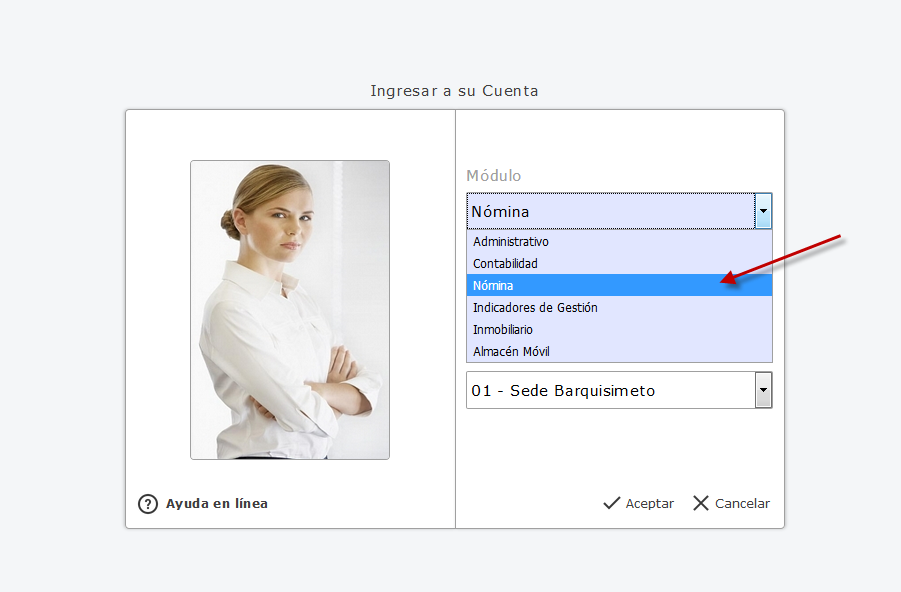Click the Módulo field label

(494, 176)
